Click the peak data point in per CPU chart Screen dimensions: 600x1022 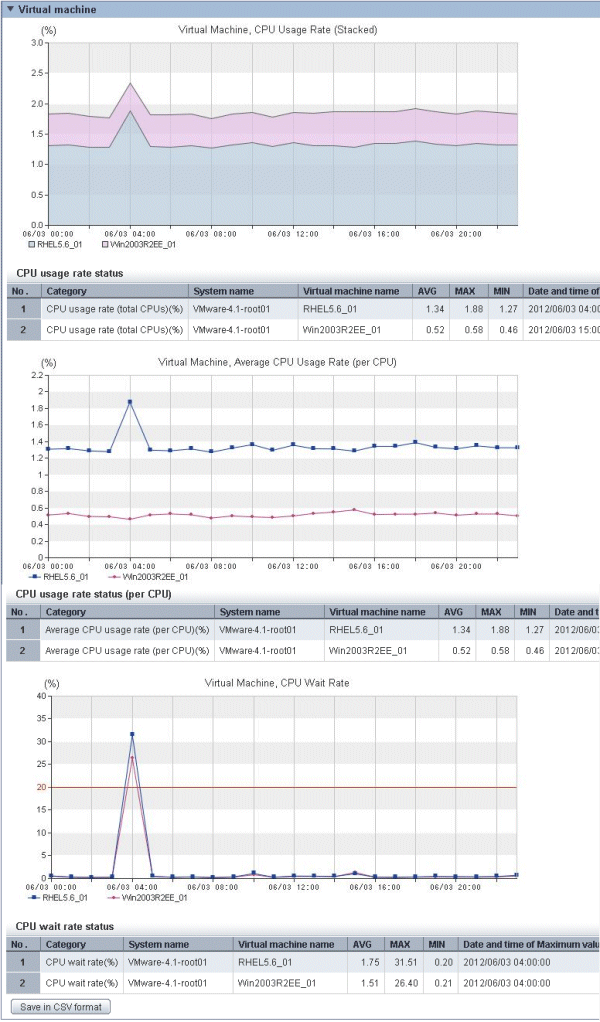(130, 402)
